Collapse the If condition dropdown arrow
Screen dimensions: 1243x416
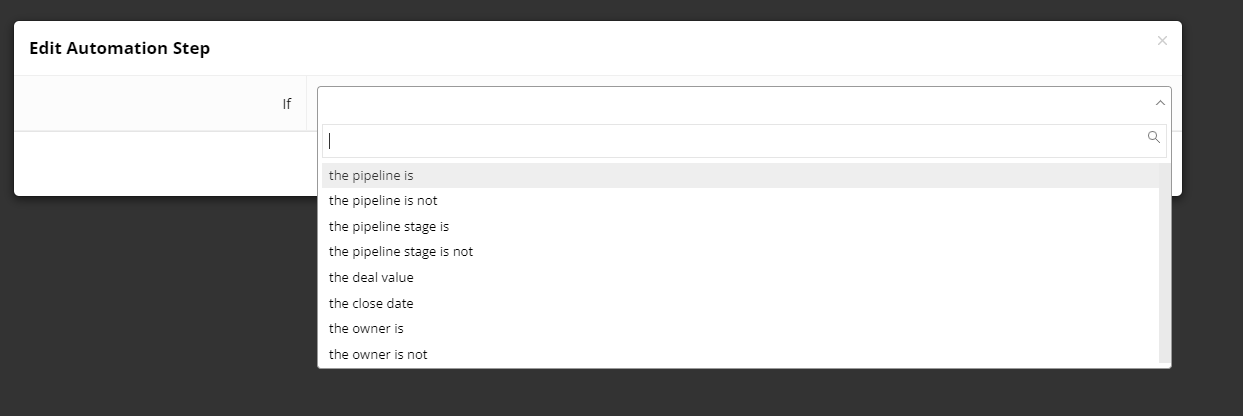click(x=1159, y=103)
